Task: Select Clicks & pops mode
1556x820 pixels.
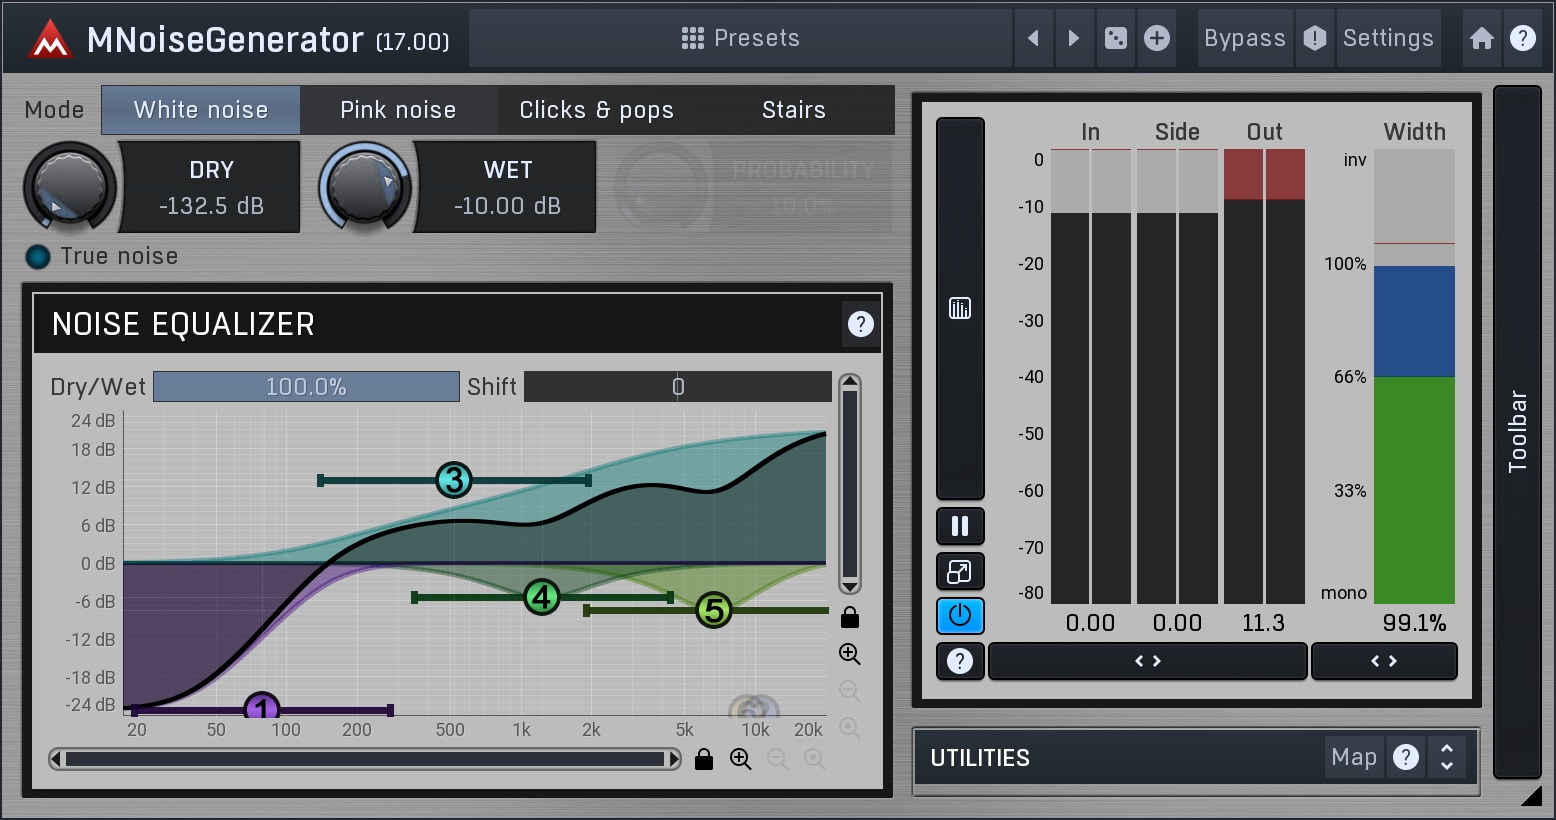Action: (x=596, y=110)
